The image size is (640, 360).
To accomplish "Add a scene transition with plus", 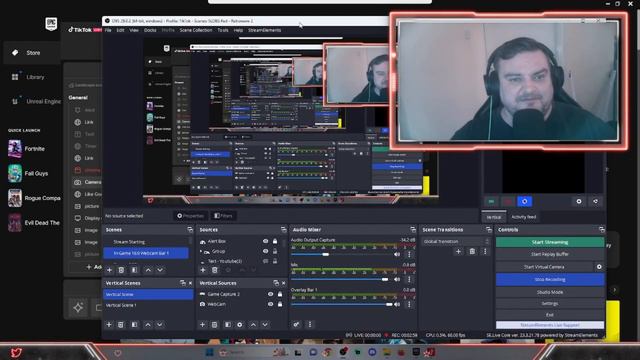I will 458,251.
